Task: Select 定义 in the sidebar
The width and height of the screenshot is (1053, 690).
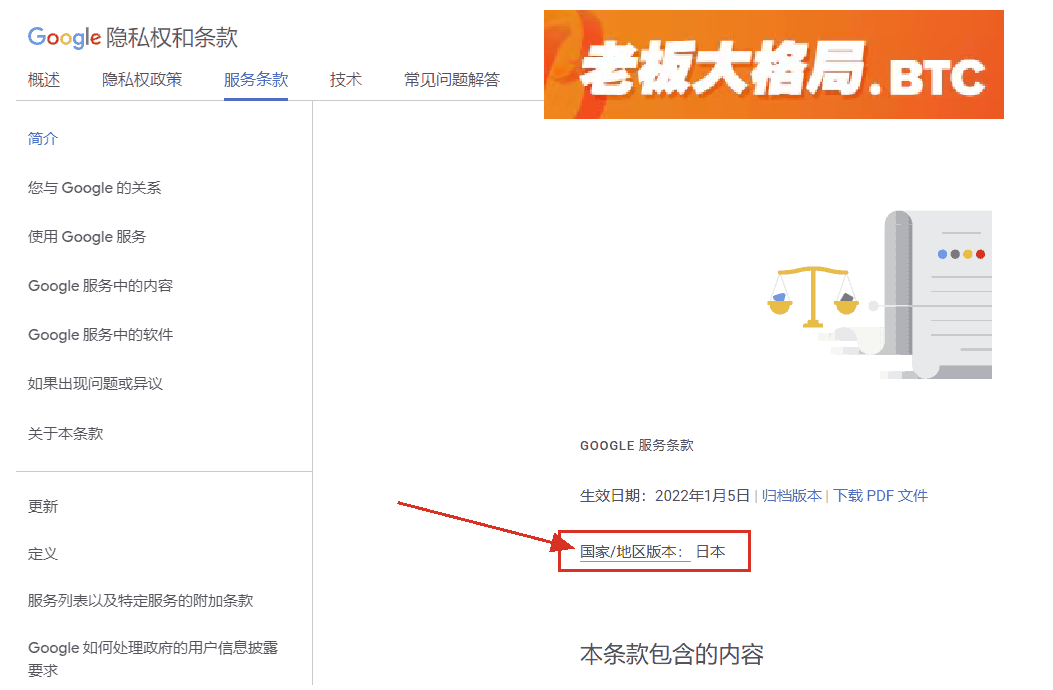Action: 43,554
